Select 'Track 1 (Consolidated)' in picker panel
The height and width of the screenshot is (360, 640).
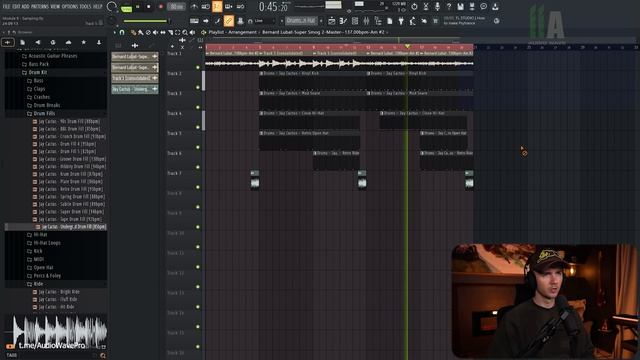pyautogui.click(x=135, y=78)
